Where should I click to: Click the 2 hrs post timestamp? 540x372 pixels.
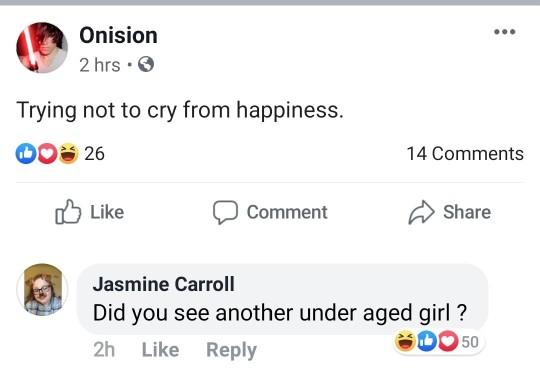100,65
